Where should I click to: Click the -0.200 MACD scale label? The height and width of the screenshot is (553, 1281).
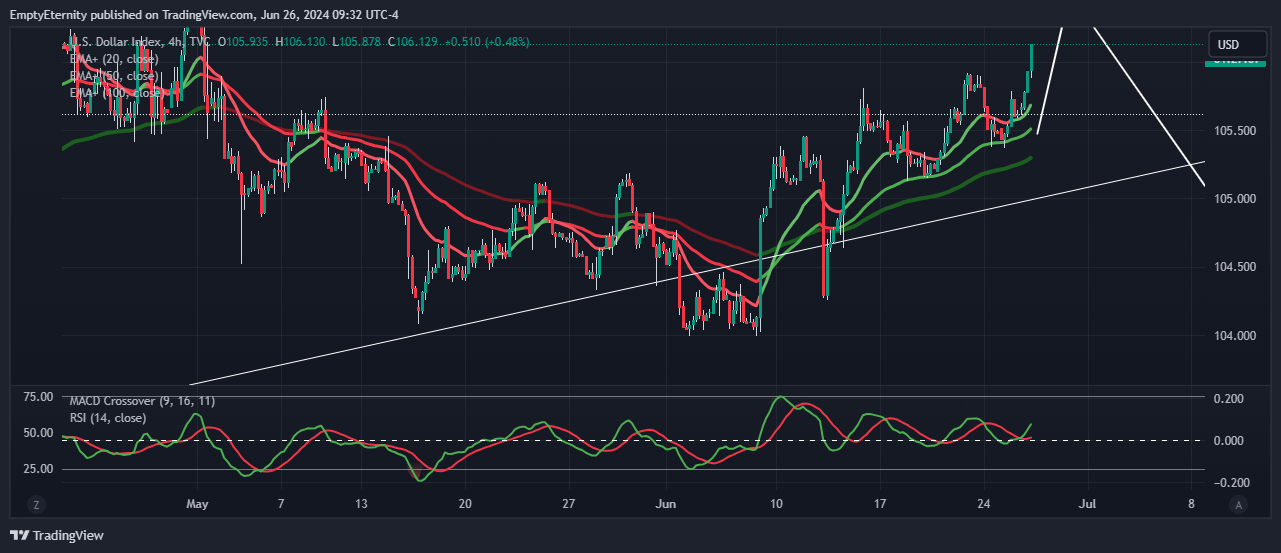point(1230,483)
